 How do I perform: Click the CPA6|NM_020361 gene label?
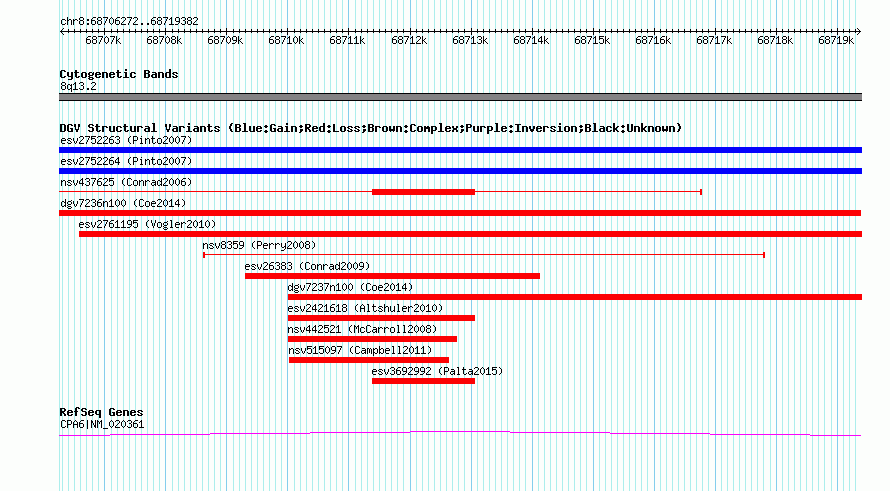click(x=102, y=425)
